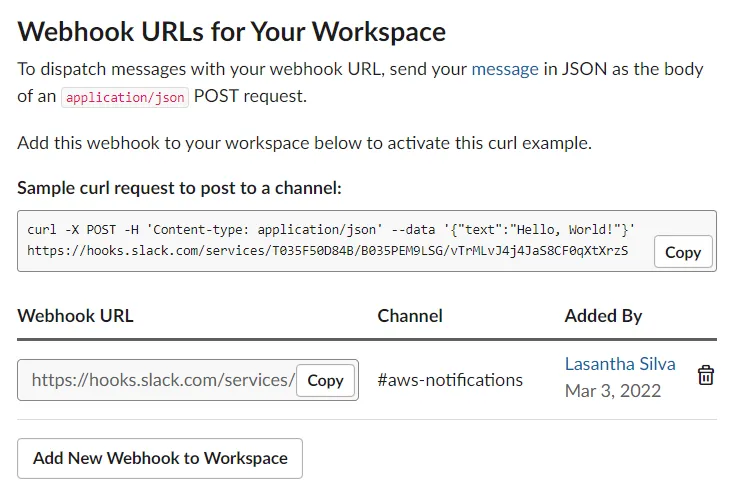The image size is (737, 495).
Task: Click the Webhook URLs for Your Workspace heading
Action: [x=231, y=32]
